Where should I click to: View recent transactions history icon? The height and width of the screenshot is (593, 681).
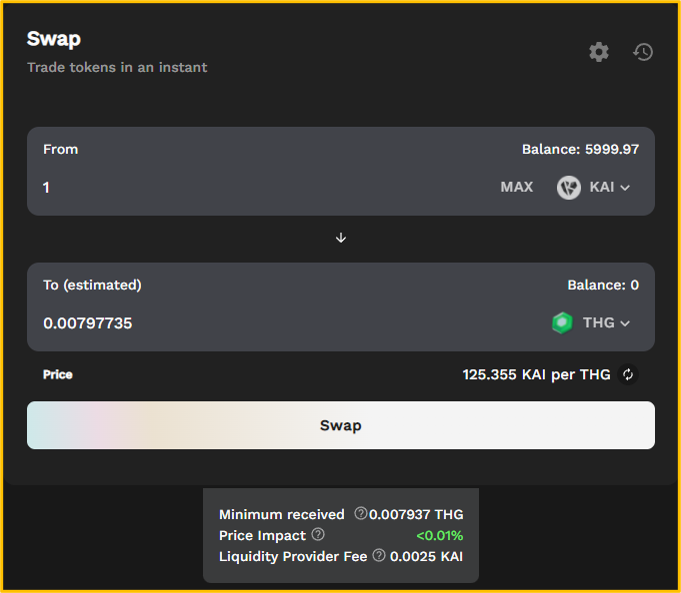point(643,52)
